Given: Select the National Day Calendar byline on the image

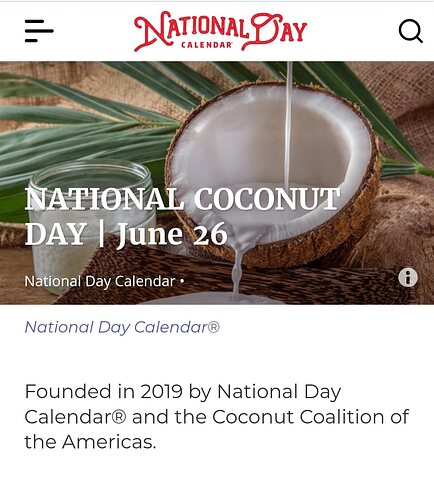Looking at the screenshot, I should coord(100,281).
